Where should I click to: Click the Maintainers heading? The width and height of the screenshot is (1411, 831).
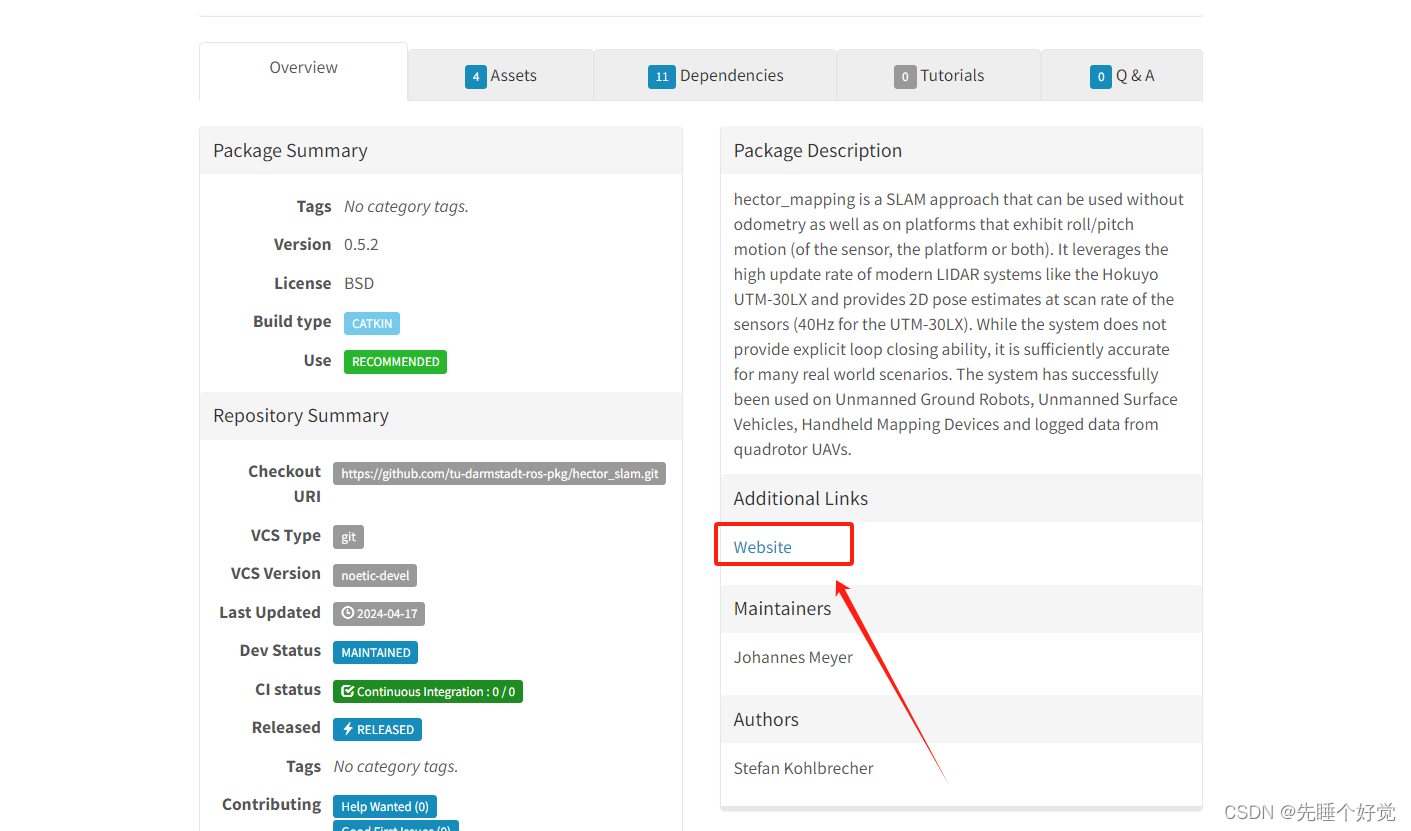point(782,608)
